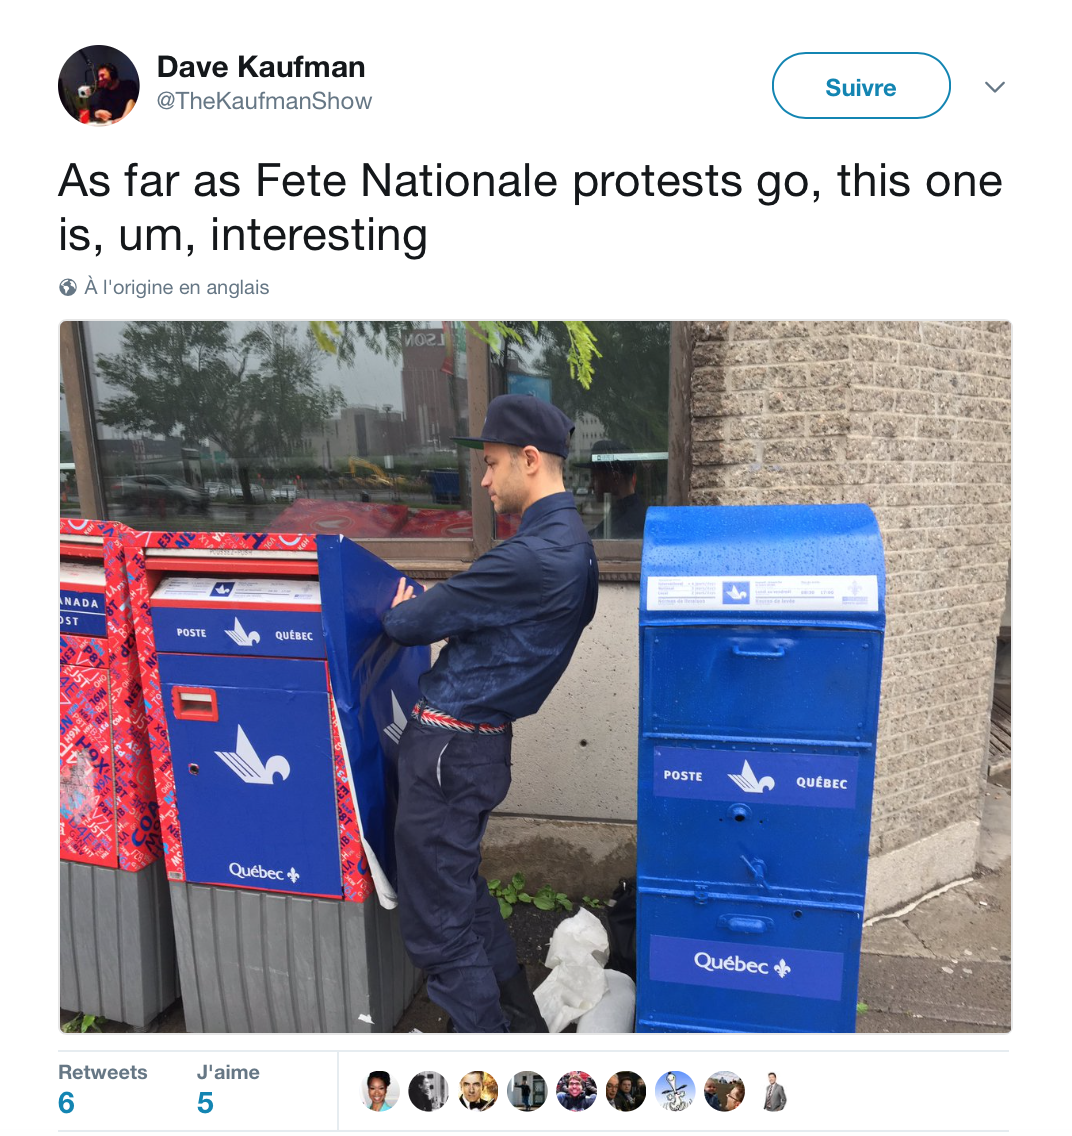Click the Dave Kaufman display name

point(261,67)
